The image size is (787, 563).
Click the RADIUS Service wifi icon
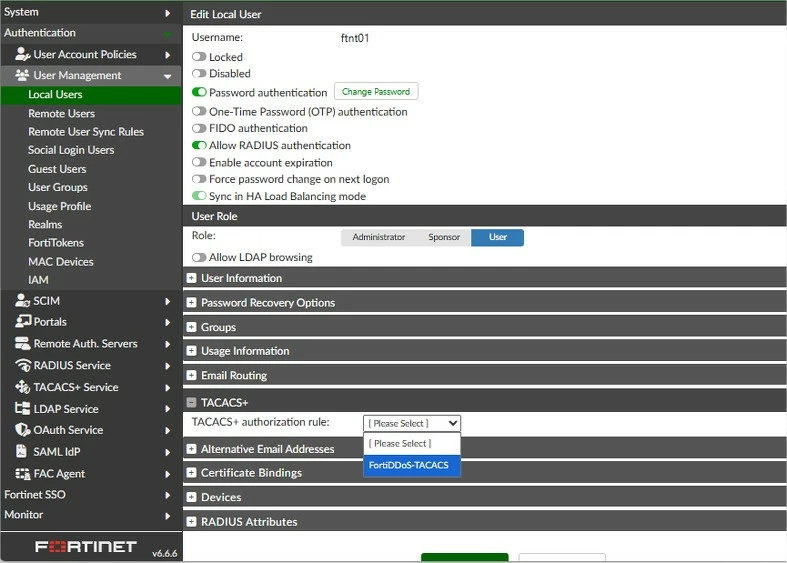click(x=23, y=365)
